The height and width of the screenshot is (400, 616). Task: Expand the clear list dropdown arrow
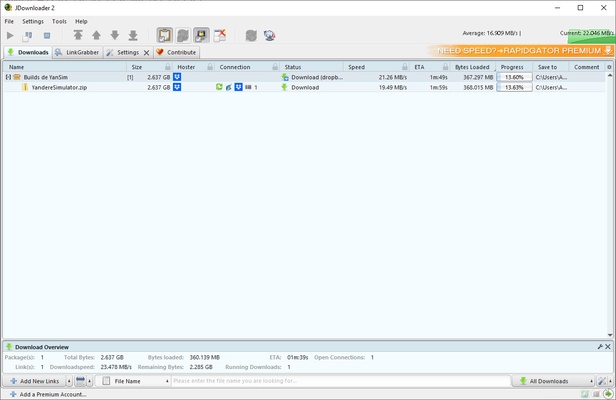click(x=90, y=381)
